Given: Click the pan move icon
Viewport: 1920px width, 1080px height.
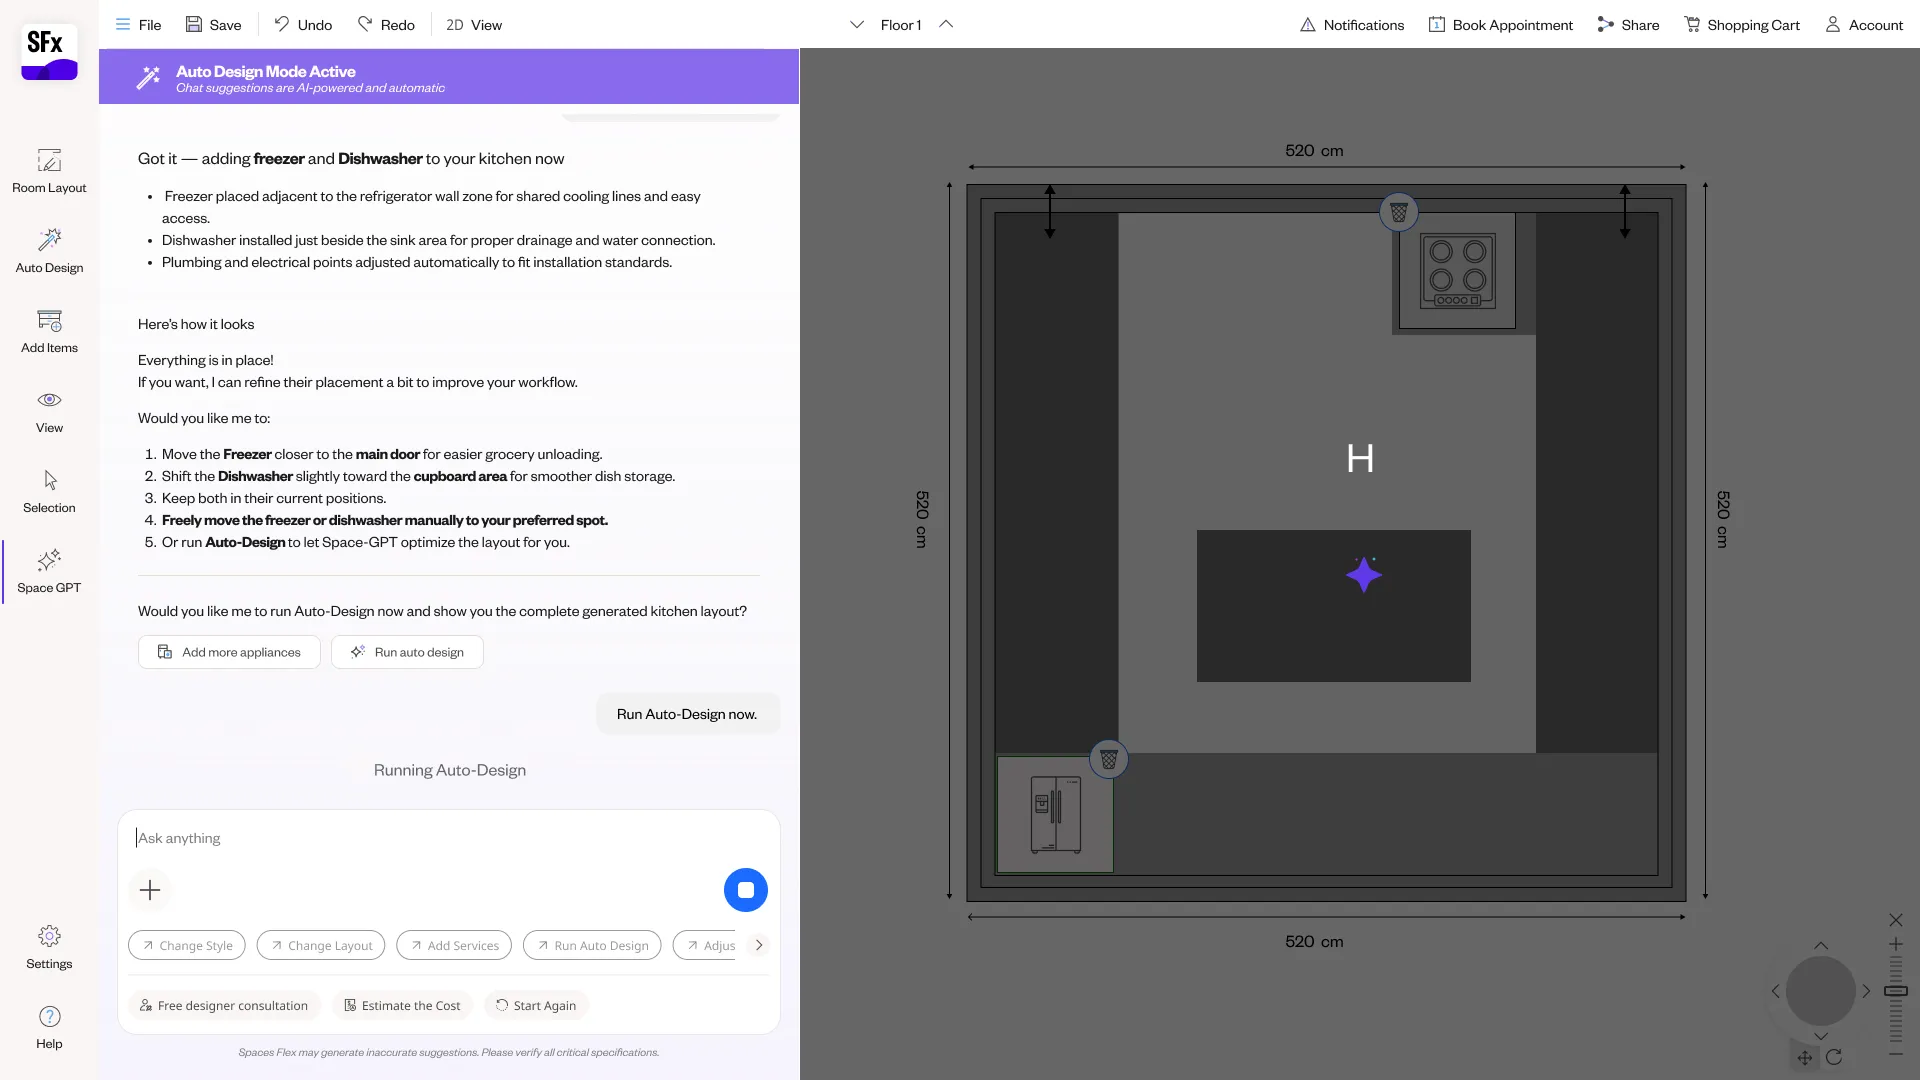Looking at the screenshot, I should pyautogui.click(x=1805, y=1057).
